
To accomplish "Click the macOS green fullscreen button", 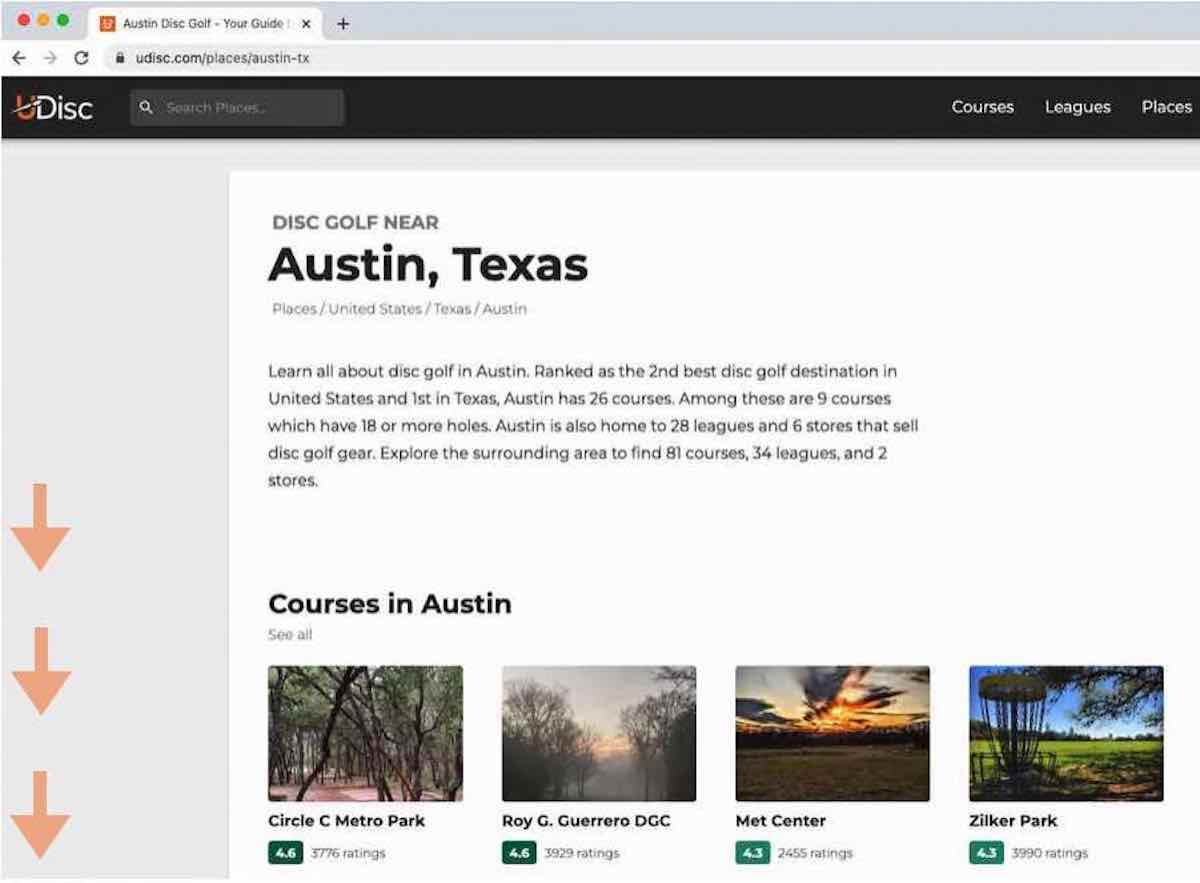I will [63, 20].
